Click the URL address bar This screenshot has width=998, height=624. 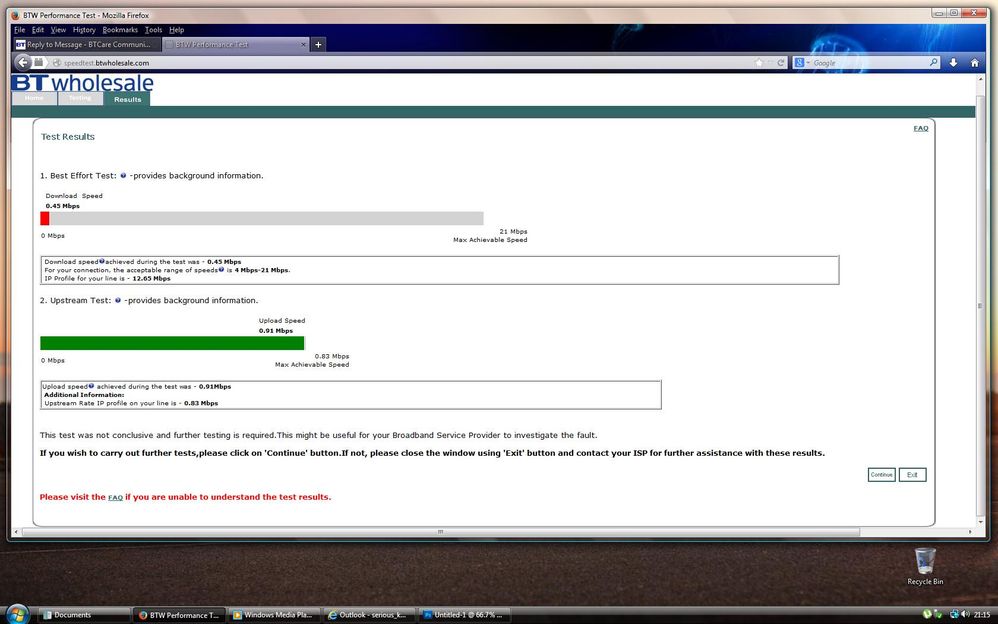[x=407, y=62]
